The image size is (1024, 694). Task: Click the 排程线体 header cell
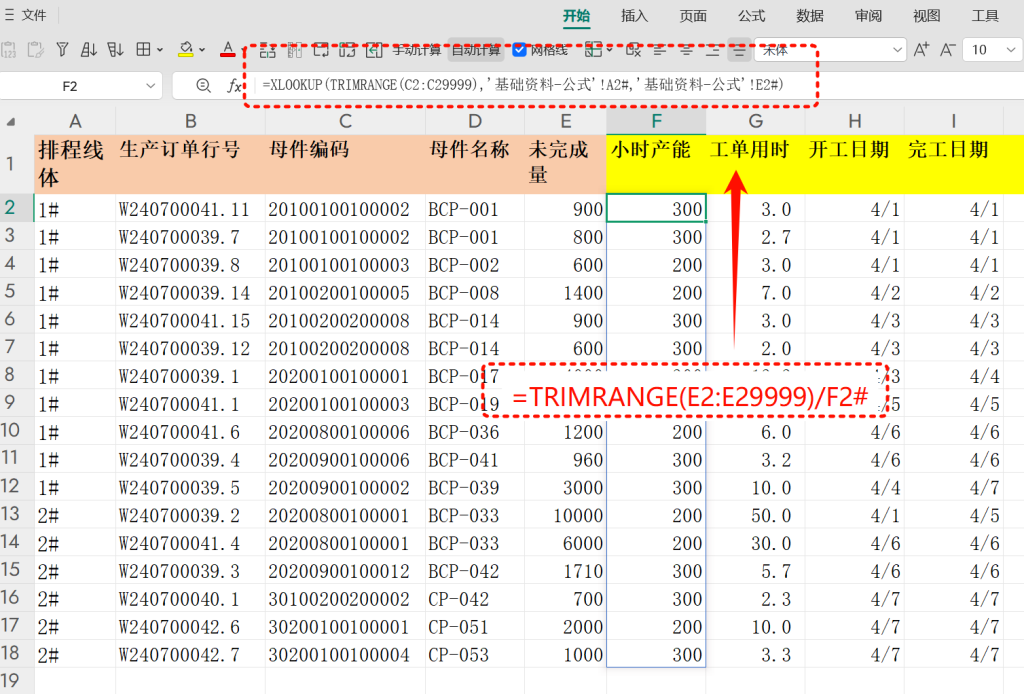(x=75, y=164)
